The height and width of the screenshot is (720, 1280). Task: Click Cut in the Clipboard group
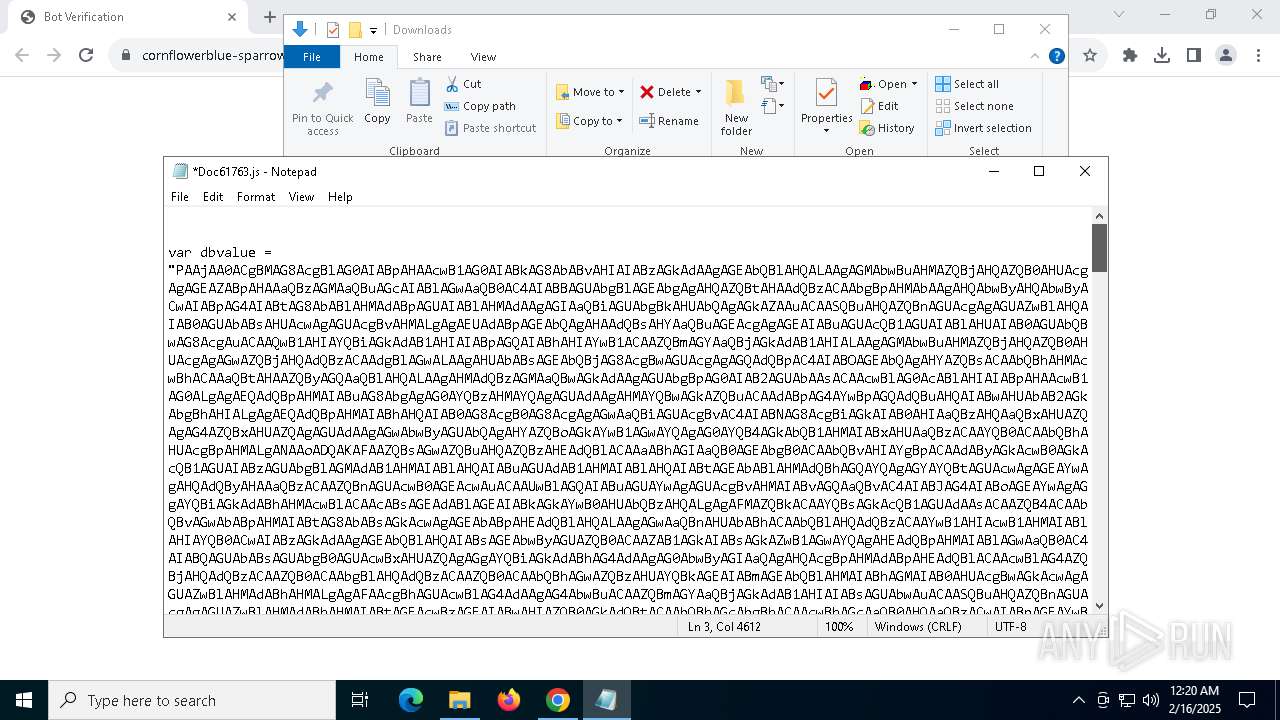click(x=463, y=84)
